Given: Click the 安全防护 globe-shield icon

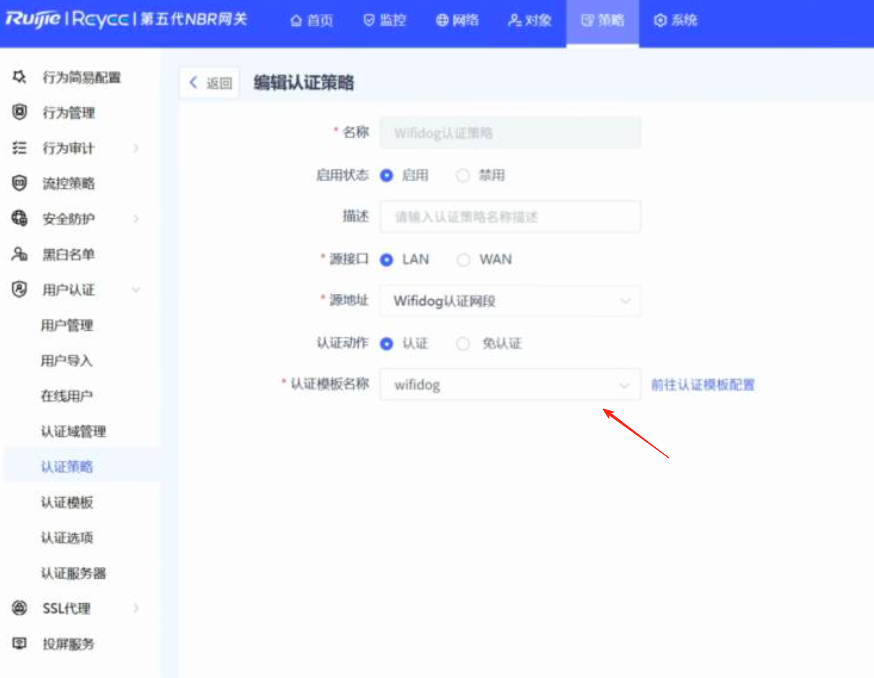Looking at the screenshot, I should (x=19, y=219).
